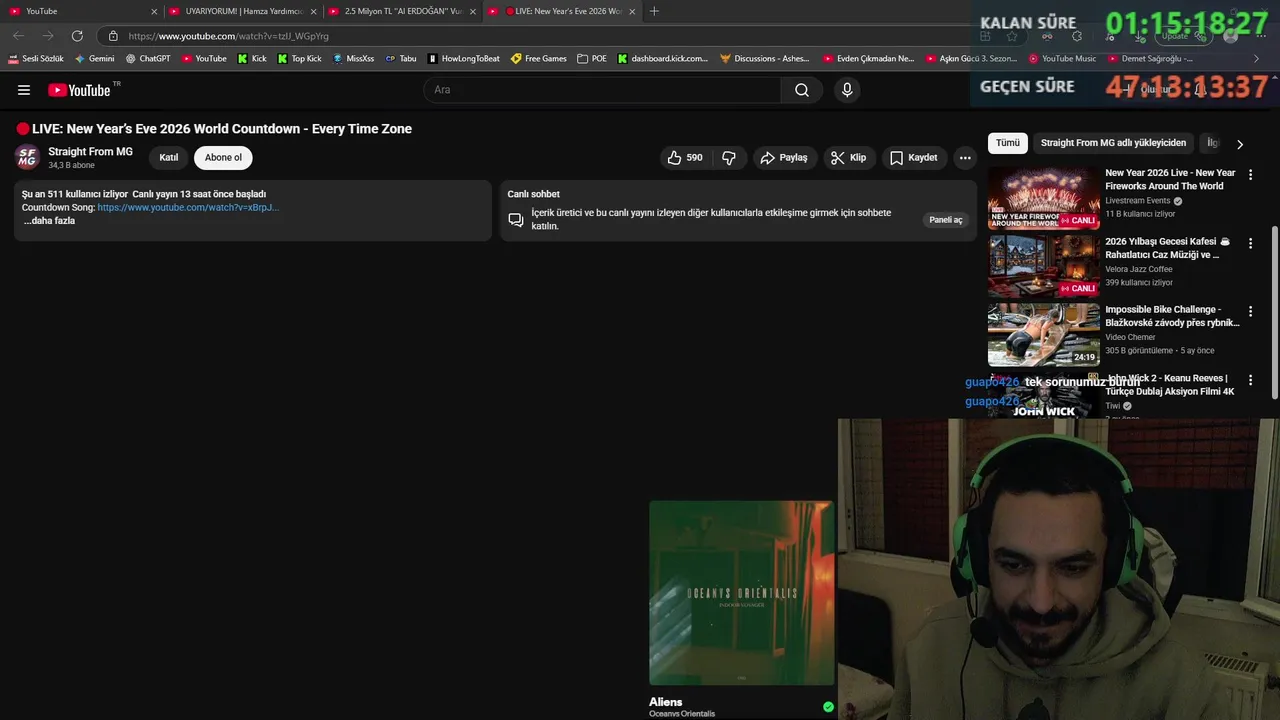Go back with browser back arrow
The height and width of the screenshot is (720, 1280).
click(18, 36)
